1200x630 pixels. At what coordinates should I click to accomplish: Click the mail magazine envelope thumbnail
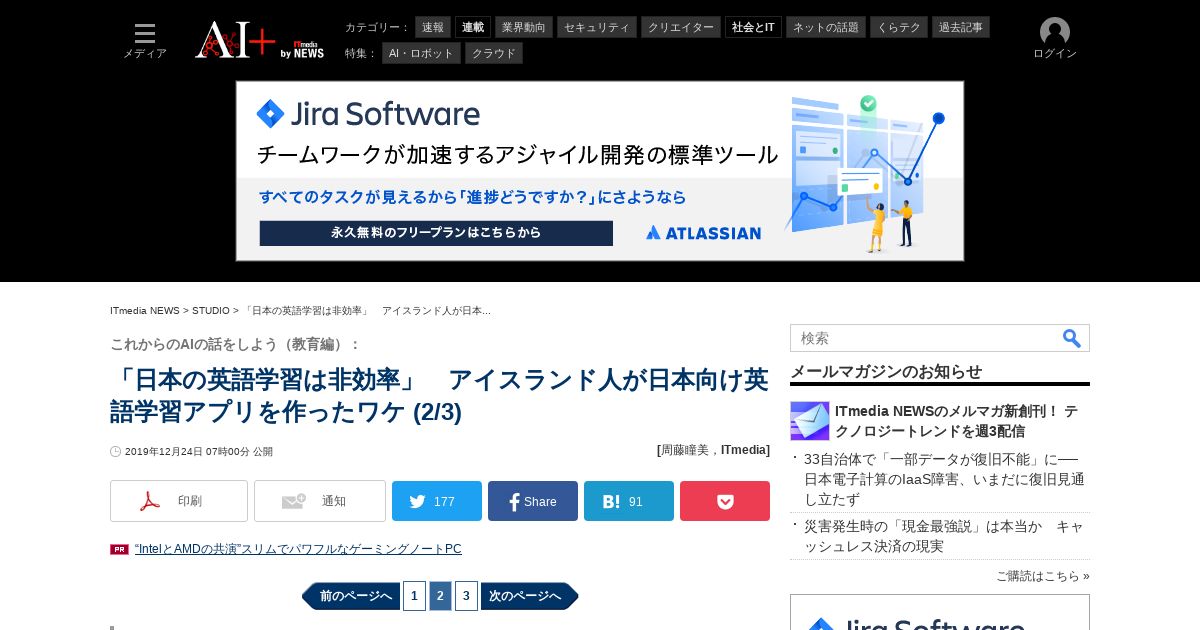point(810,421)
